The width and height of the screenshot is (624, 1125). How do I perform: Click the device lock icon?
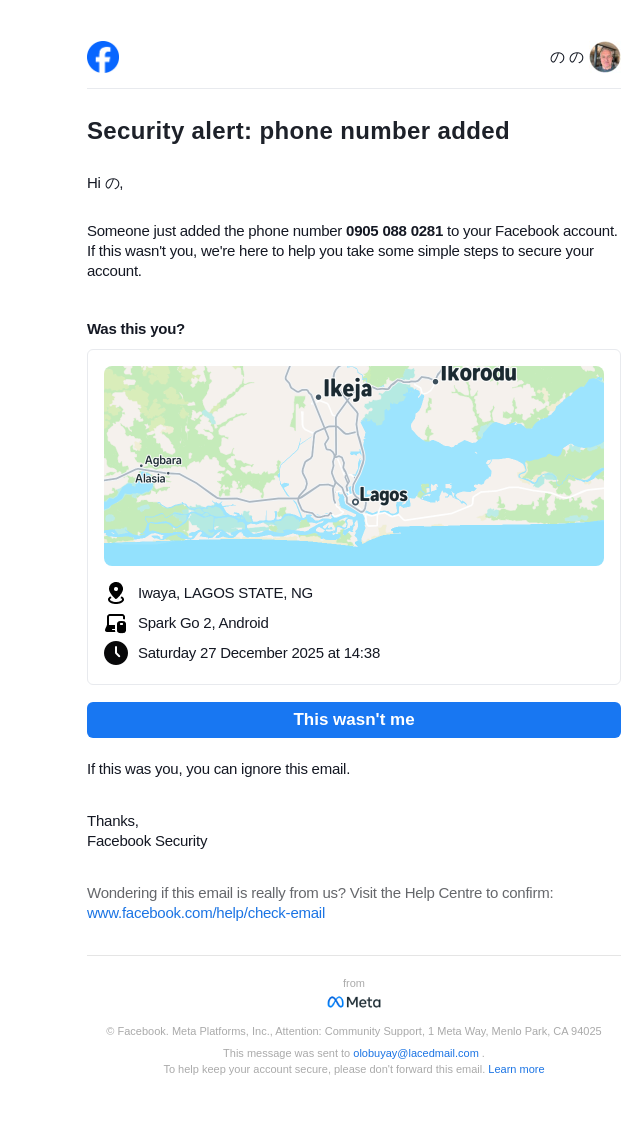(x=116, y=623)
